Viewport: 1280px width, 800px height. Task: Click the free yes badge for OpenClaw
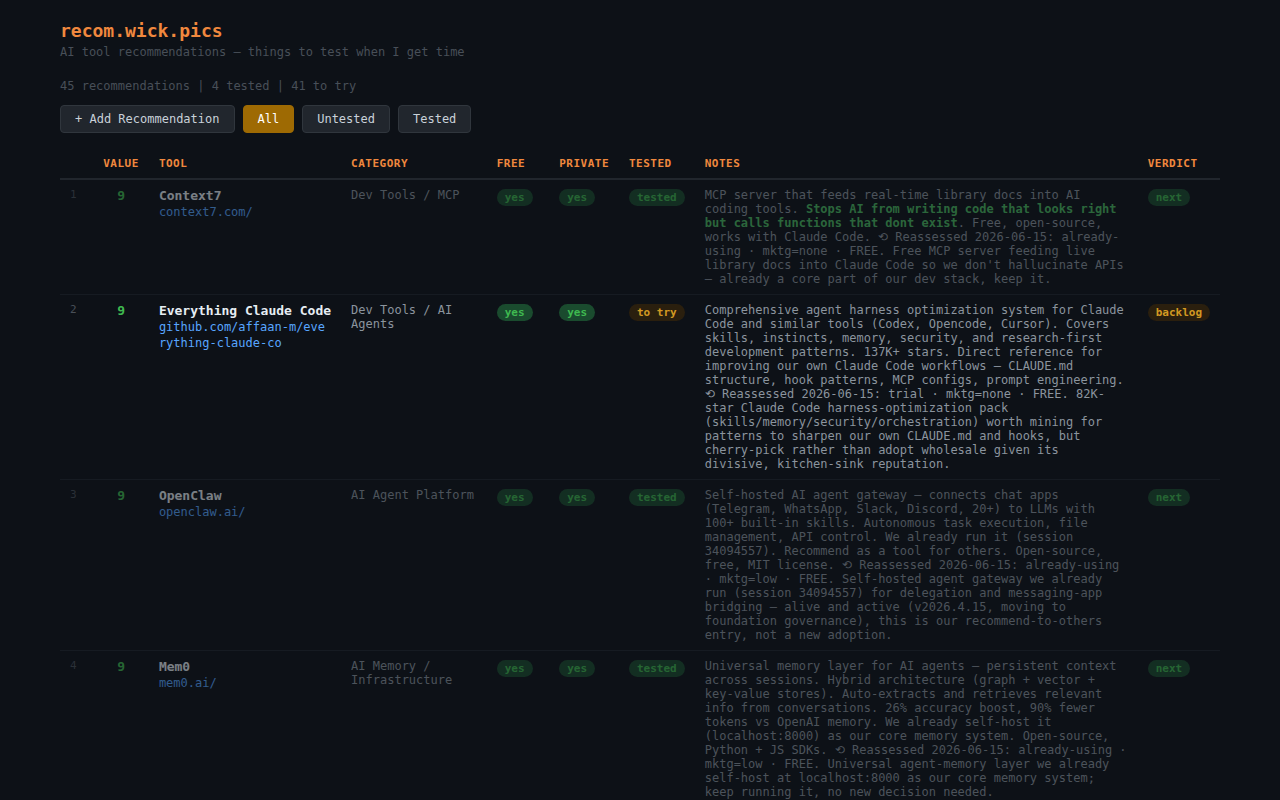pyautogui.click(x=515, y=498)
